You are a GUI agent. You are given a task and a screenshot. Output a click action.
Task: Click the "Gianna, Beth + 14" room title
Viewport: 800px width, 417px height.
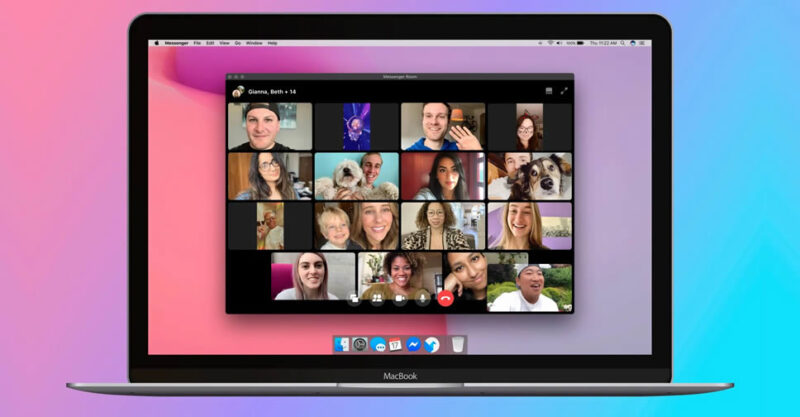pyautogui.click(x=274, y=91)
